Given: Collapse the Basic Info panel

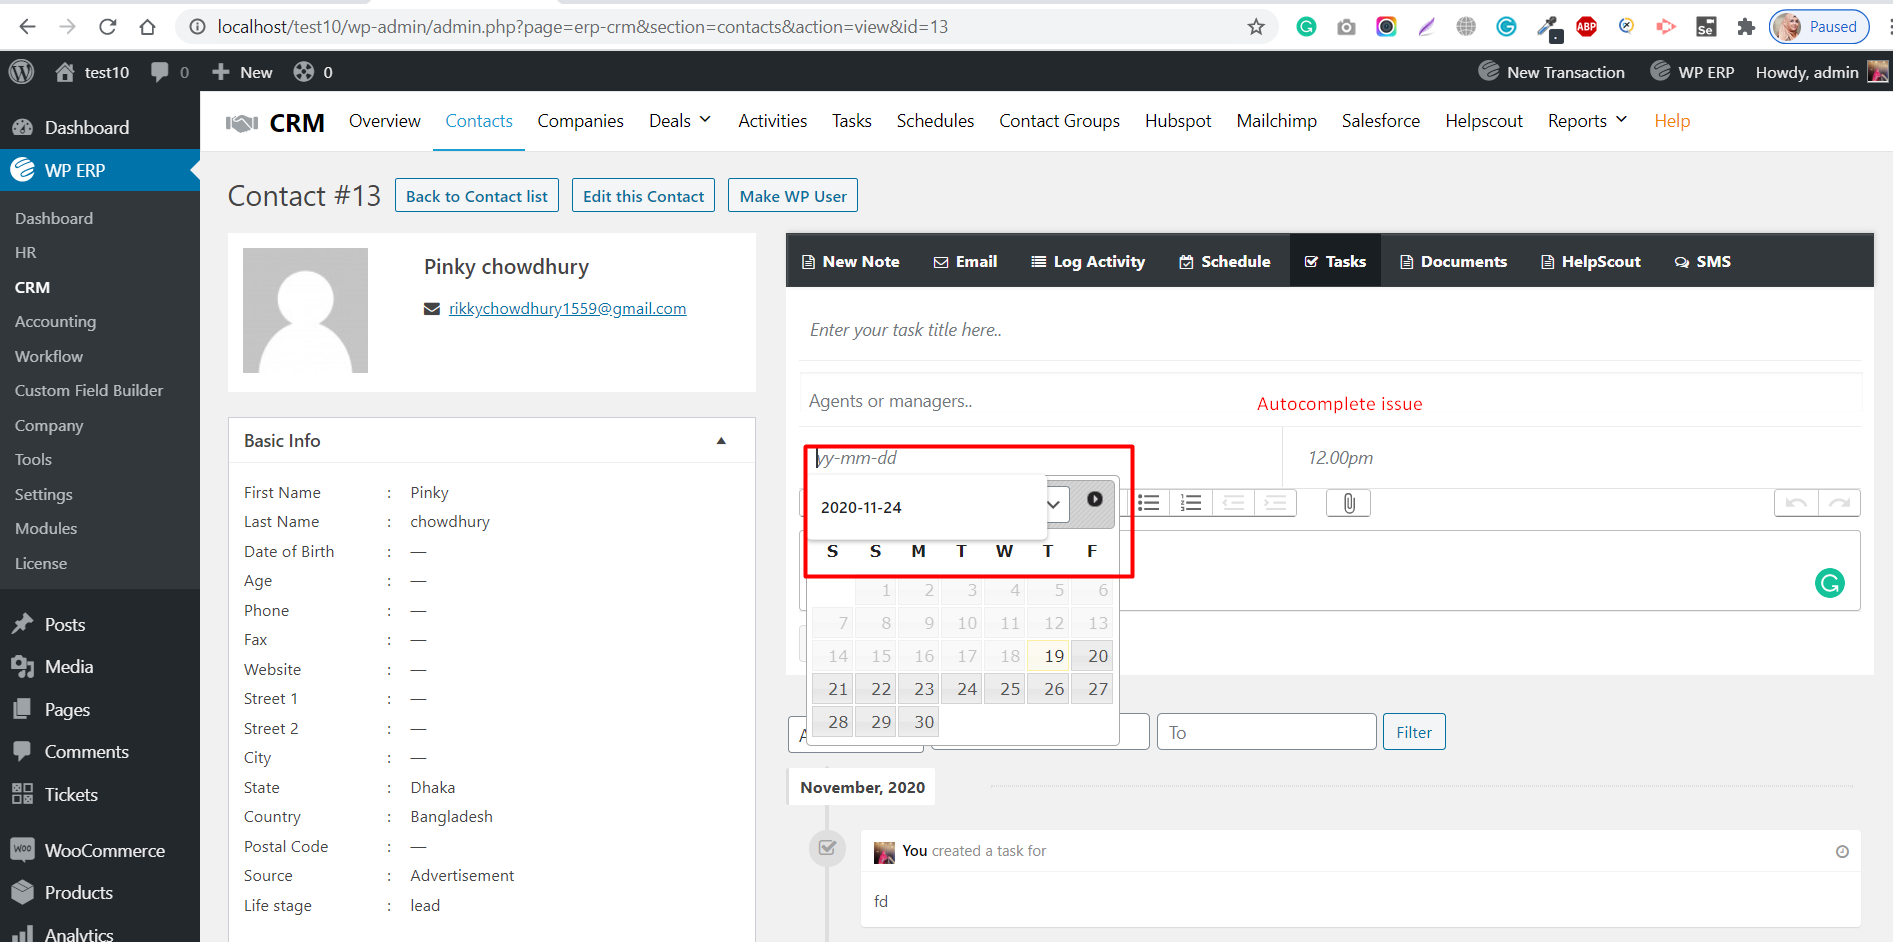Looking at the screenshot, I should pyautogui.click(x=721, y=441).
